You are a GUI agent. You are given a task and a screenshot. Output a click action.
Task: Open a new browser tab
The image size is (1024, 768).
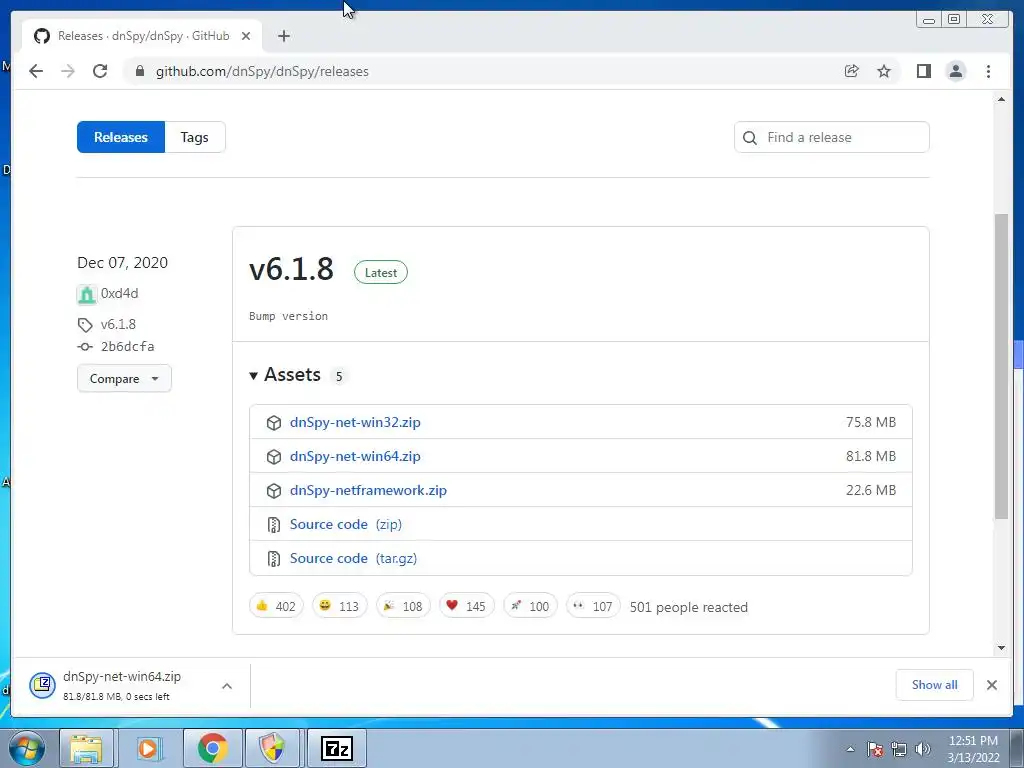(x=283, y=36)
